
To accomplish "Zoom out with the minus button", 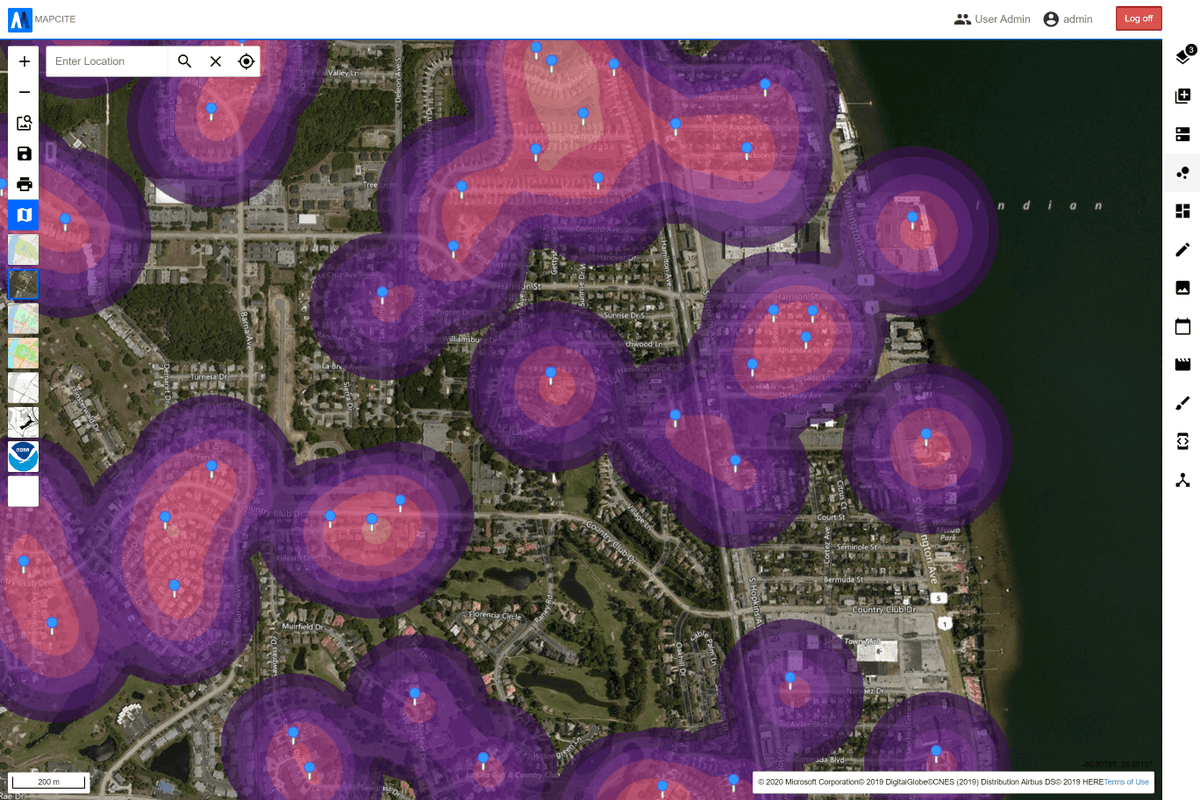I will [x=24, y=92].
